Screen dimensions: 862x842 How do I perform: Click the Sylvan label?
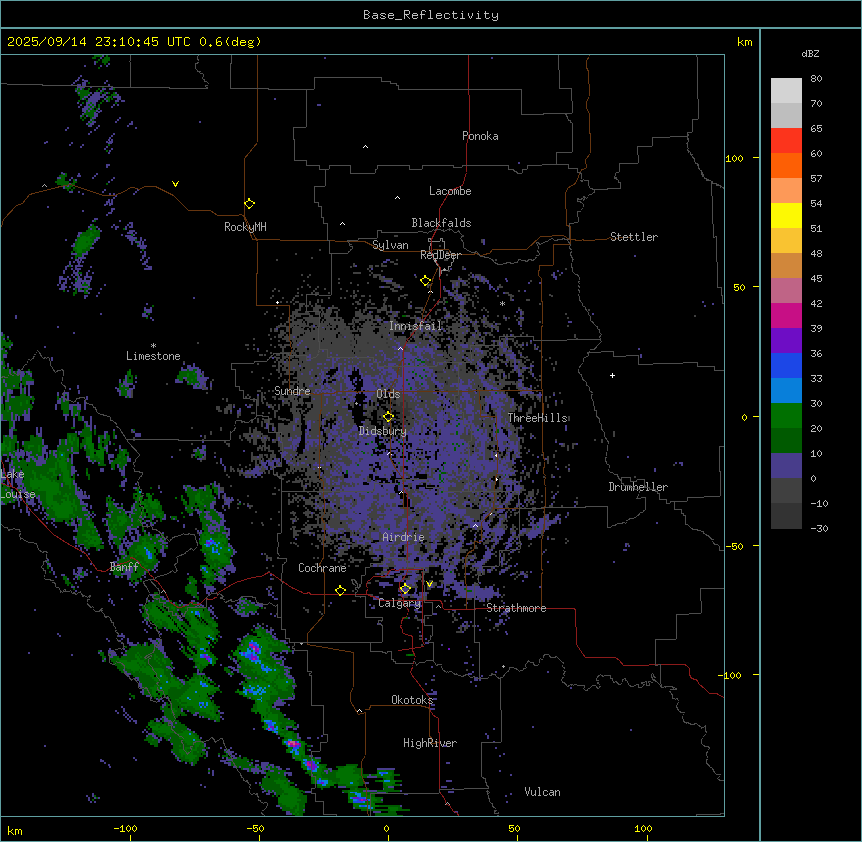390,245
